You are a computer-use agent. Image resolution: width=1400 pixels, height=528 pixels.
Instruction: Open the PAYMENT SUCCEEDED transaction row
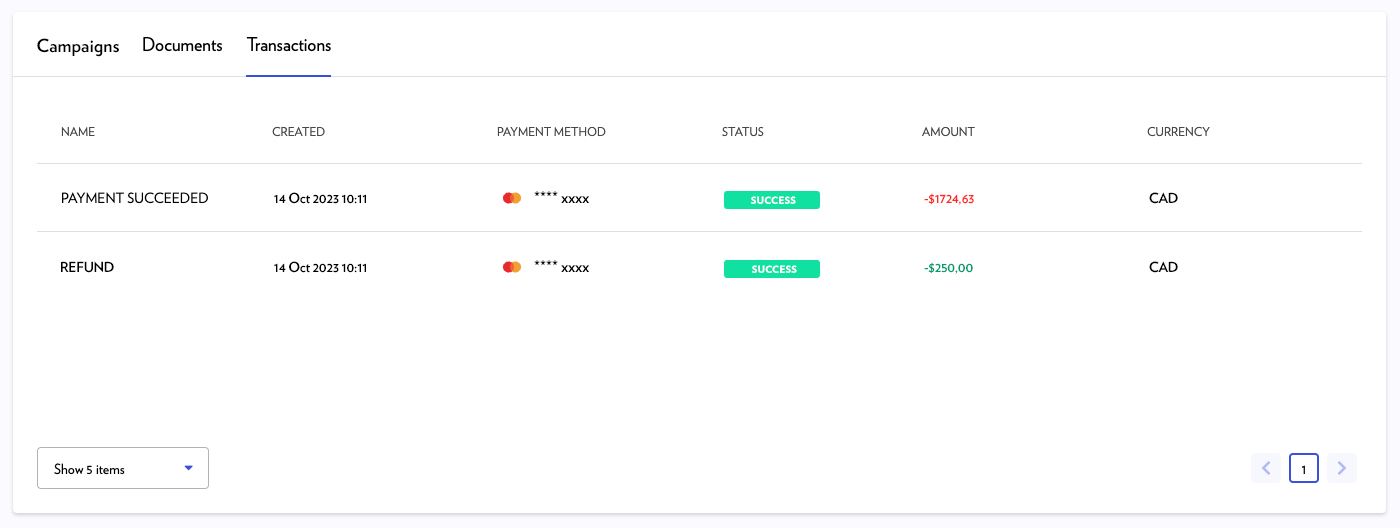[134, 198]
